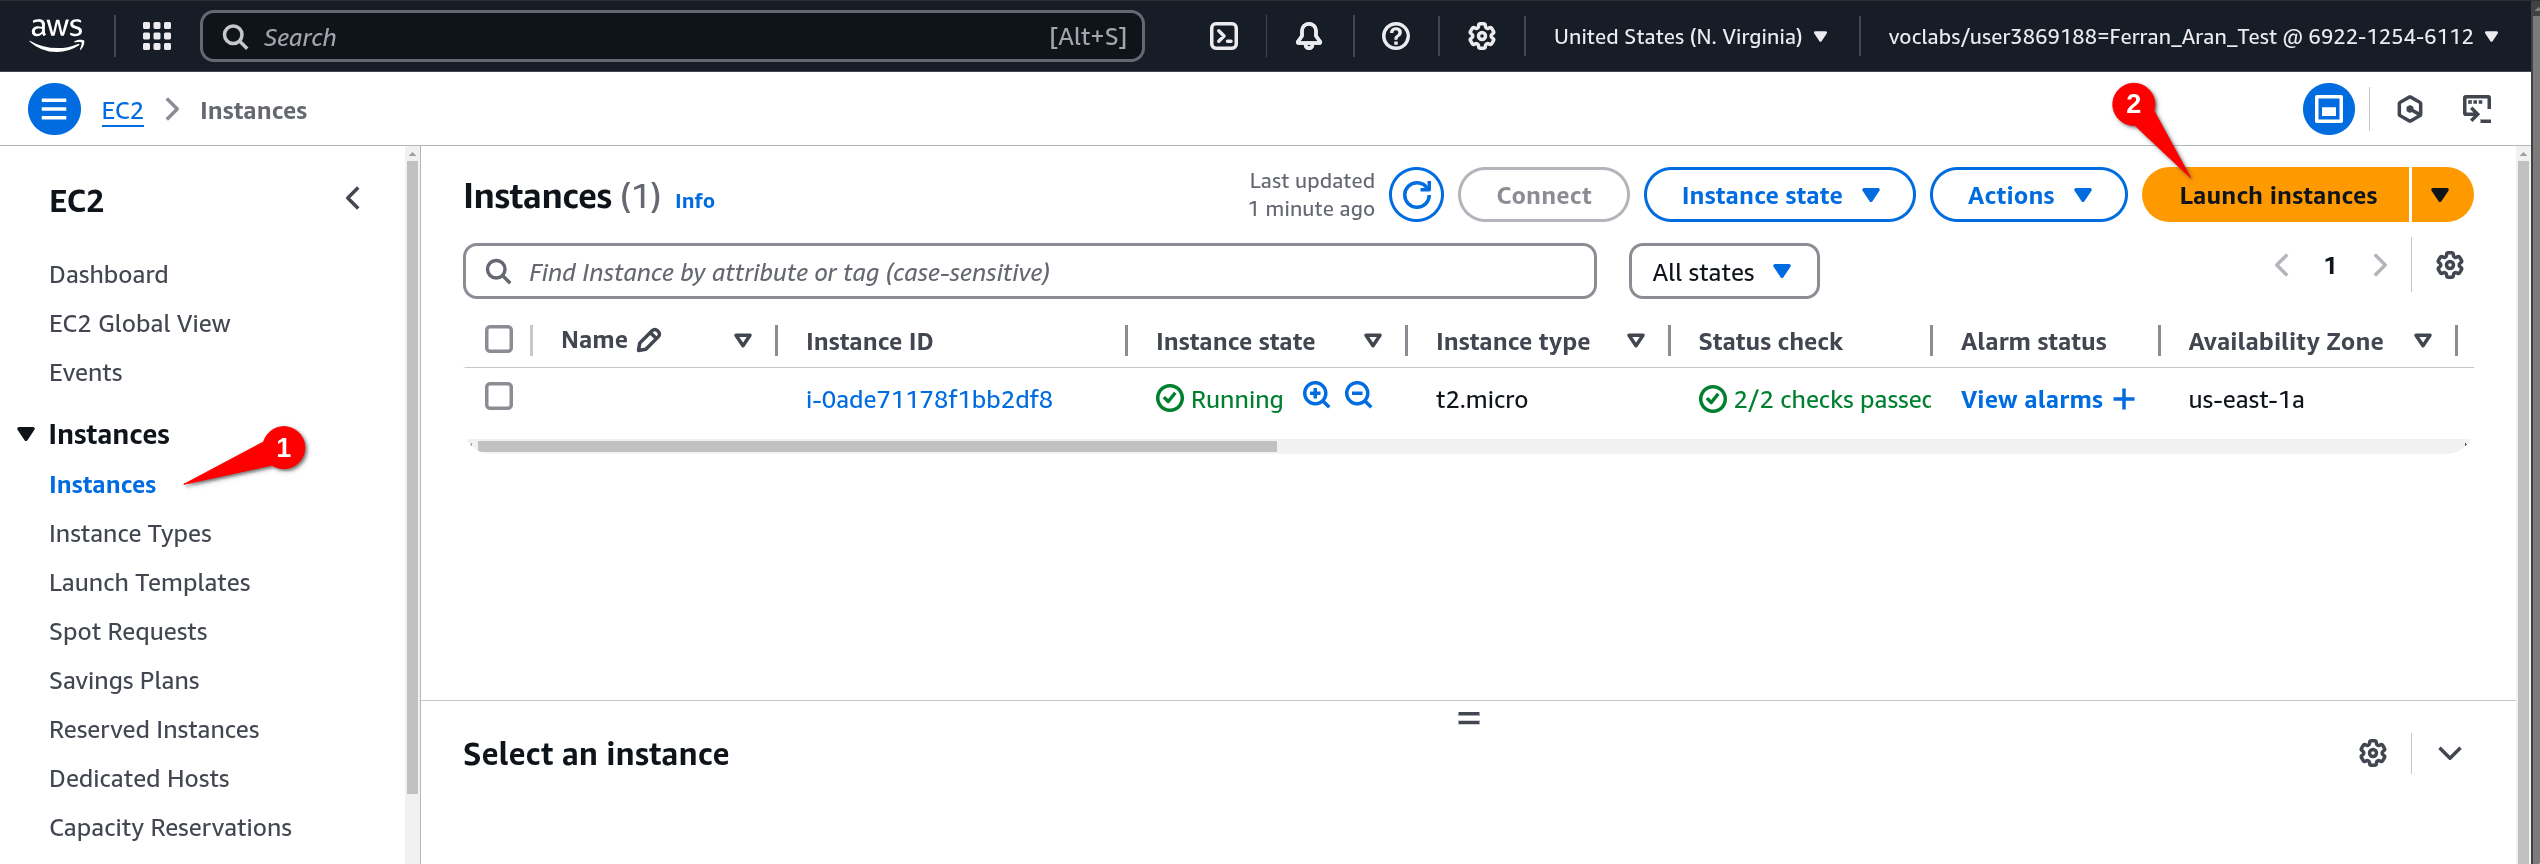Open the Actions dropdown menu
The width and height of the screenshot is (2540, 864).
(x=2028, y=195)
